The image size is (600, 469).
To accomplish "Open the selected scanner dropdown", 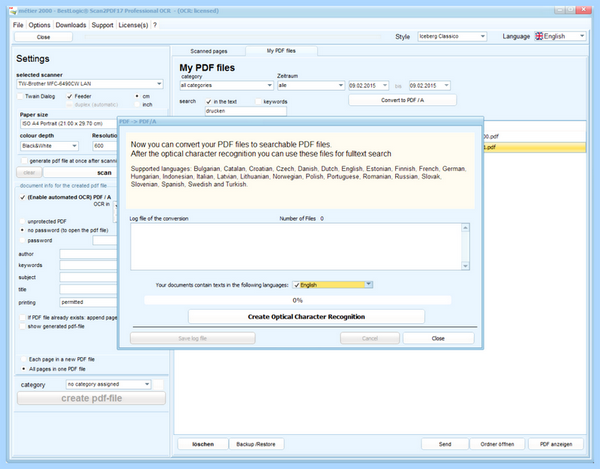I will pos(90,84).
